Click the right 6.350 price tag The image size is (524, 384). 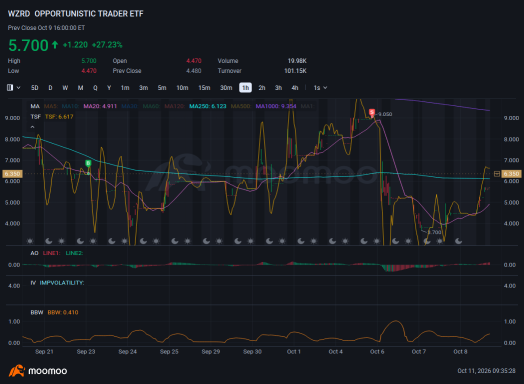[511, 174]
